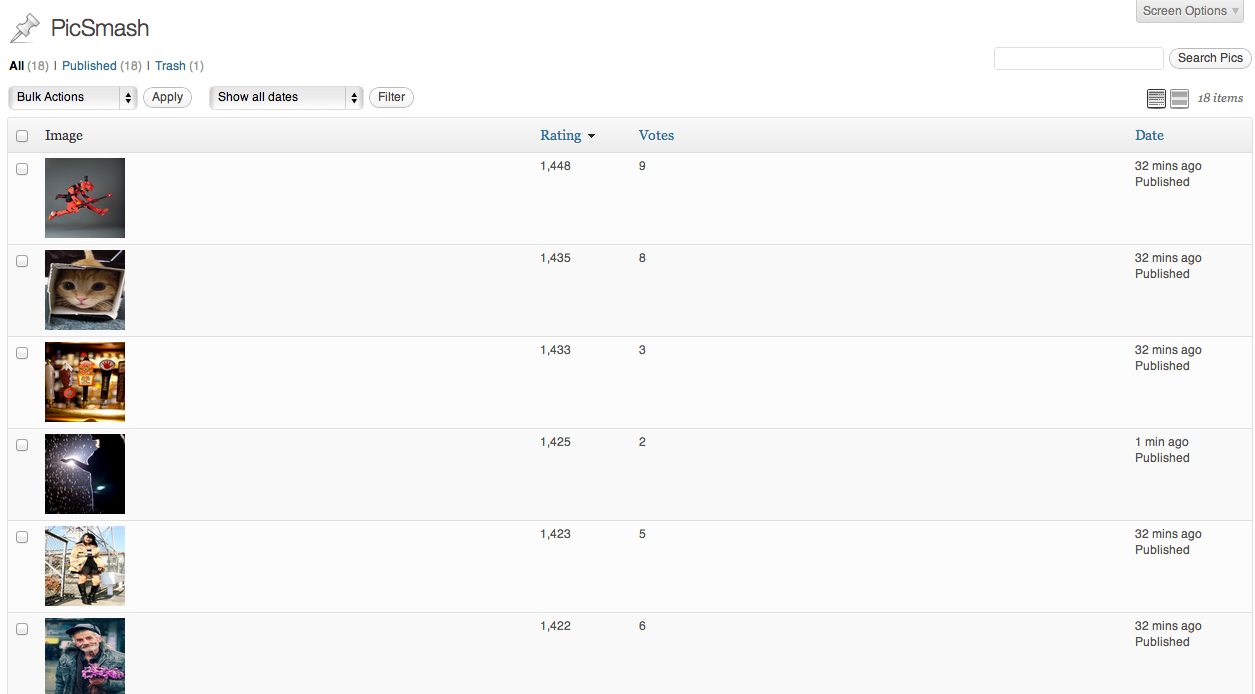1255x694 pixels.
Task: Check the row rated 1,425
Action: 22,445
